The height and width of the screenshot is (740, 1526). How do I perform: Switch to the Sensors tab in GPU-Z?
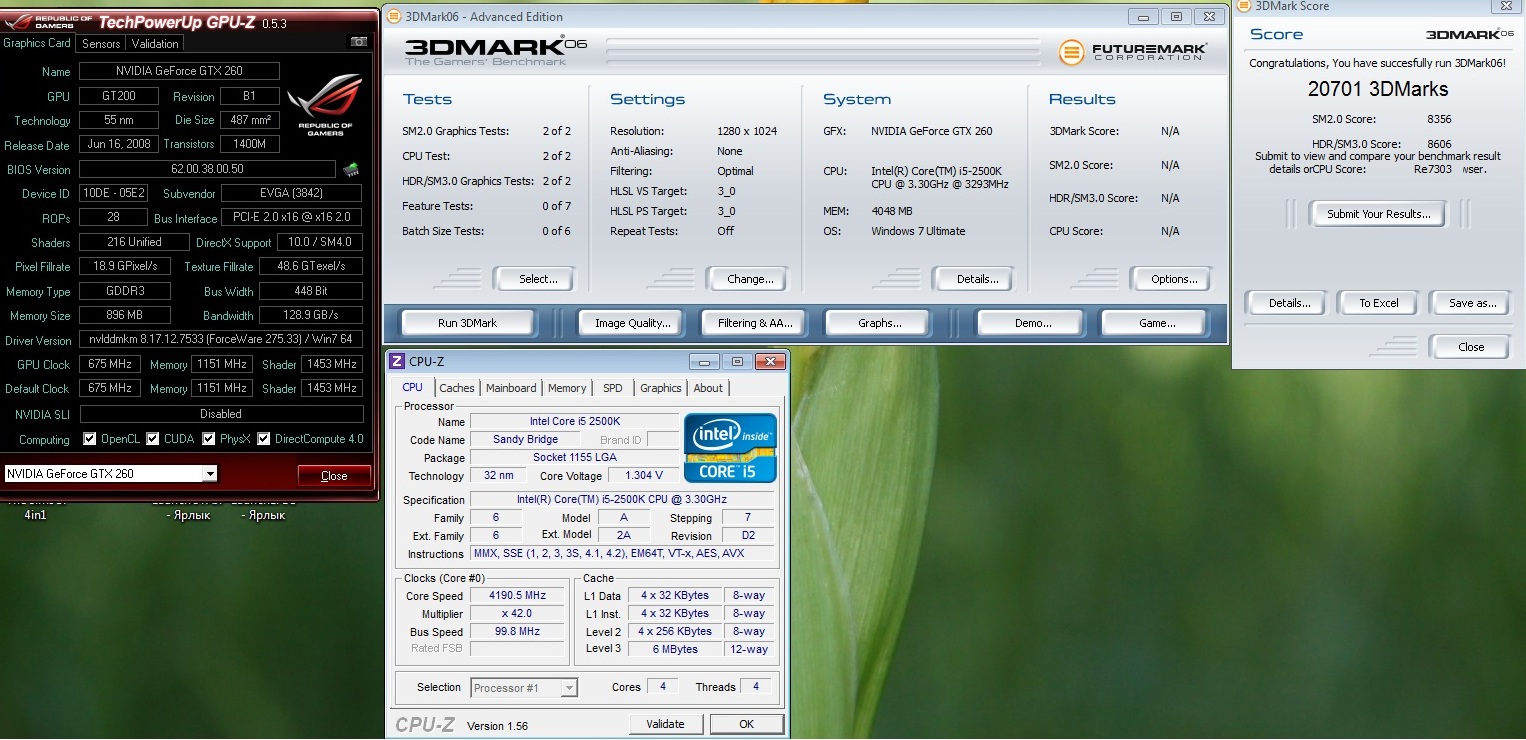click(x=101, y=44)
